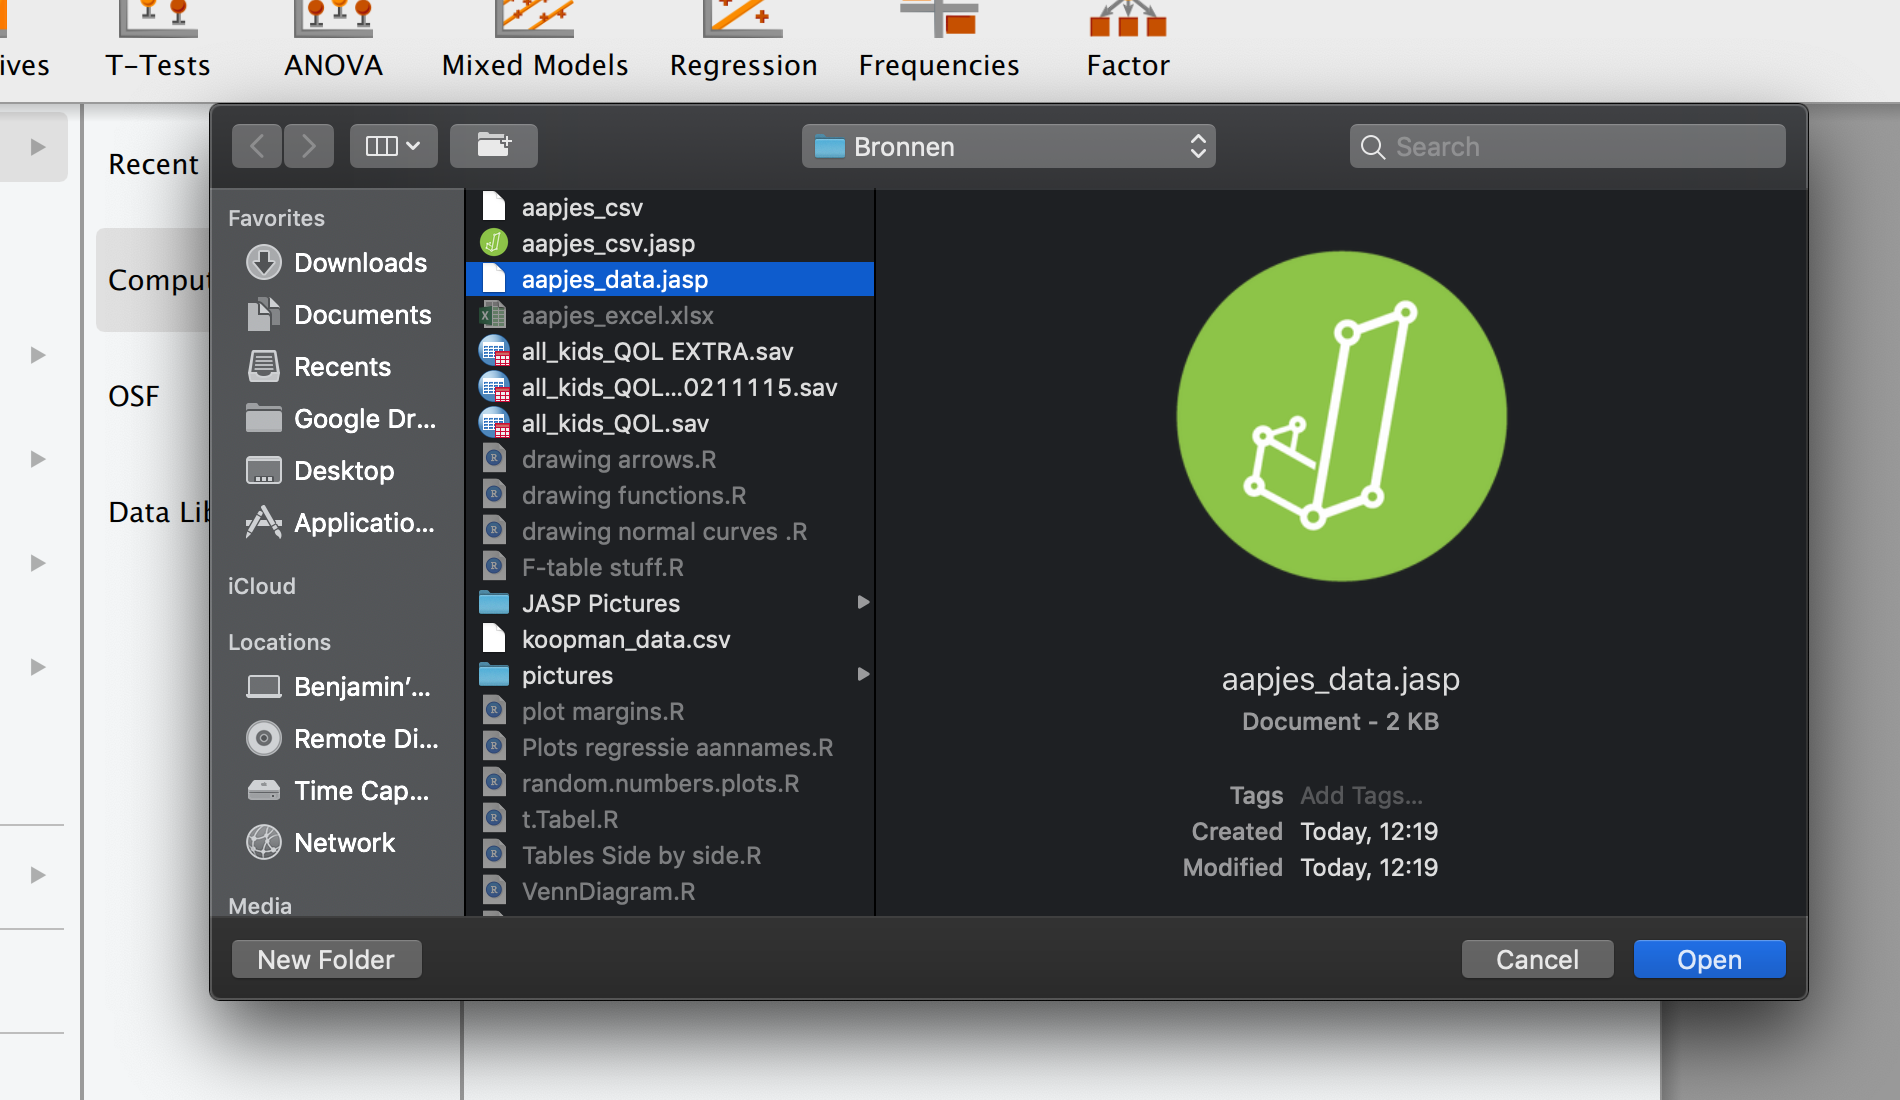Image resolution: width=1900 pixels, height=1100 pixels.
Task: Open the Bronnen folder path dropdown
Action: pos(1008,146)
